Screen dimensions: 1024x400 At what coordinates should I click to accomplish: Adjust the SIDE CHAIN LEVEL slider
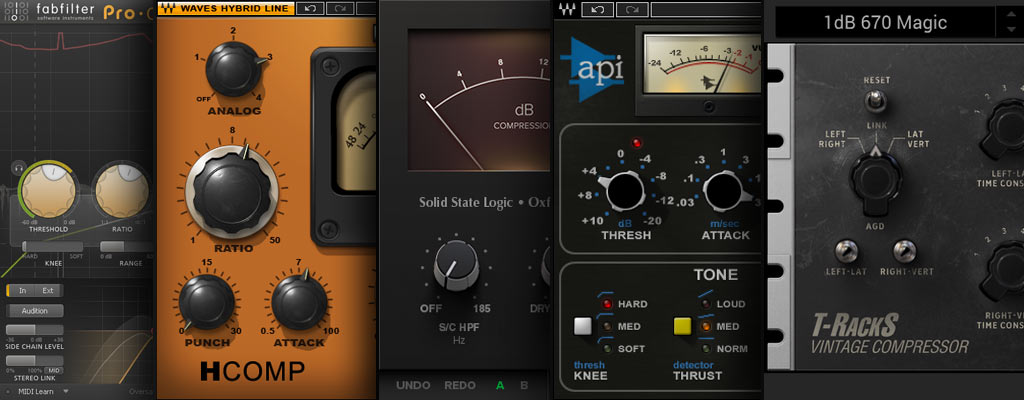(x=35, y=330)
